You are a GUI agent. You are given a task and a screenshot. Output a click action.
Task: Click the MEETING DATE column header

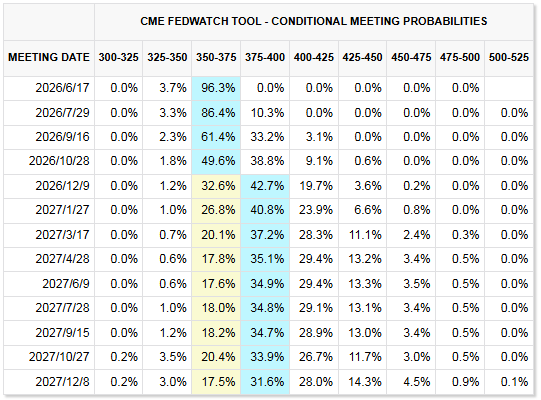click(49, 57)
